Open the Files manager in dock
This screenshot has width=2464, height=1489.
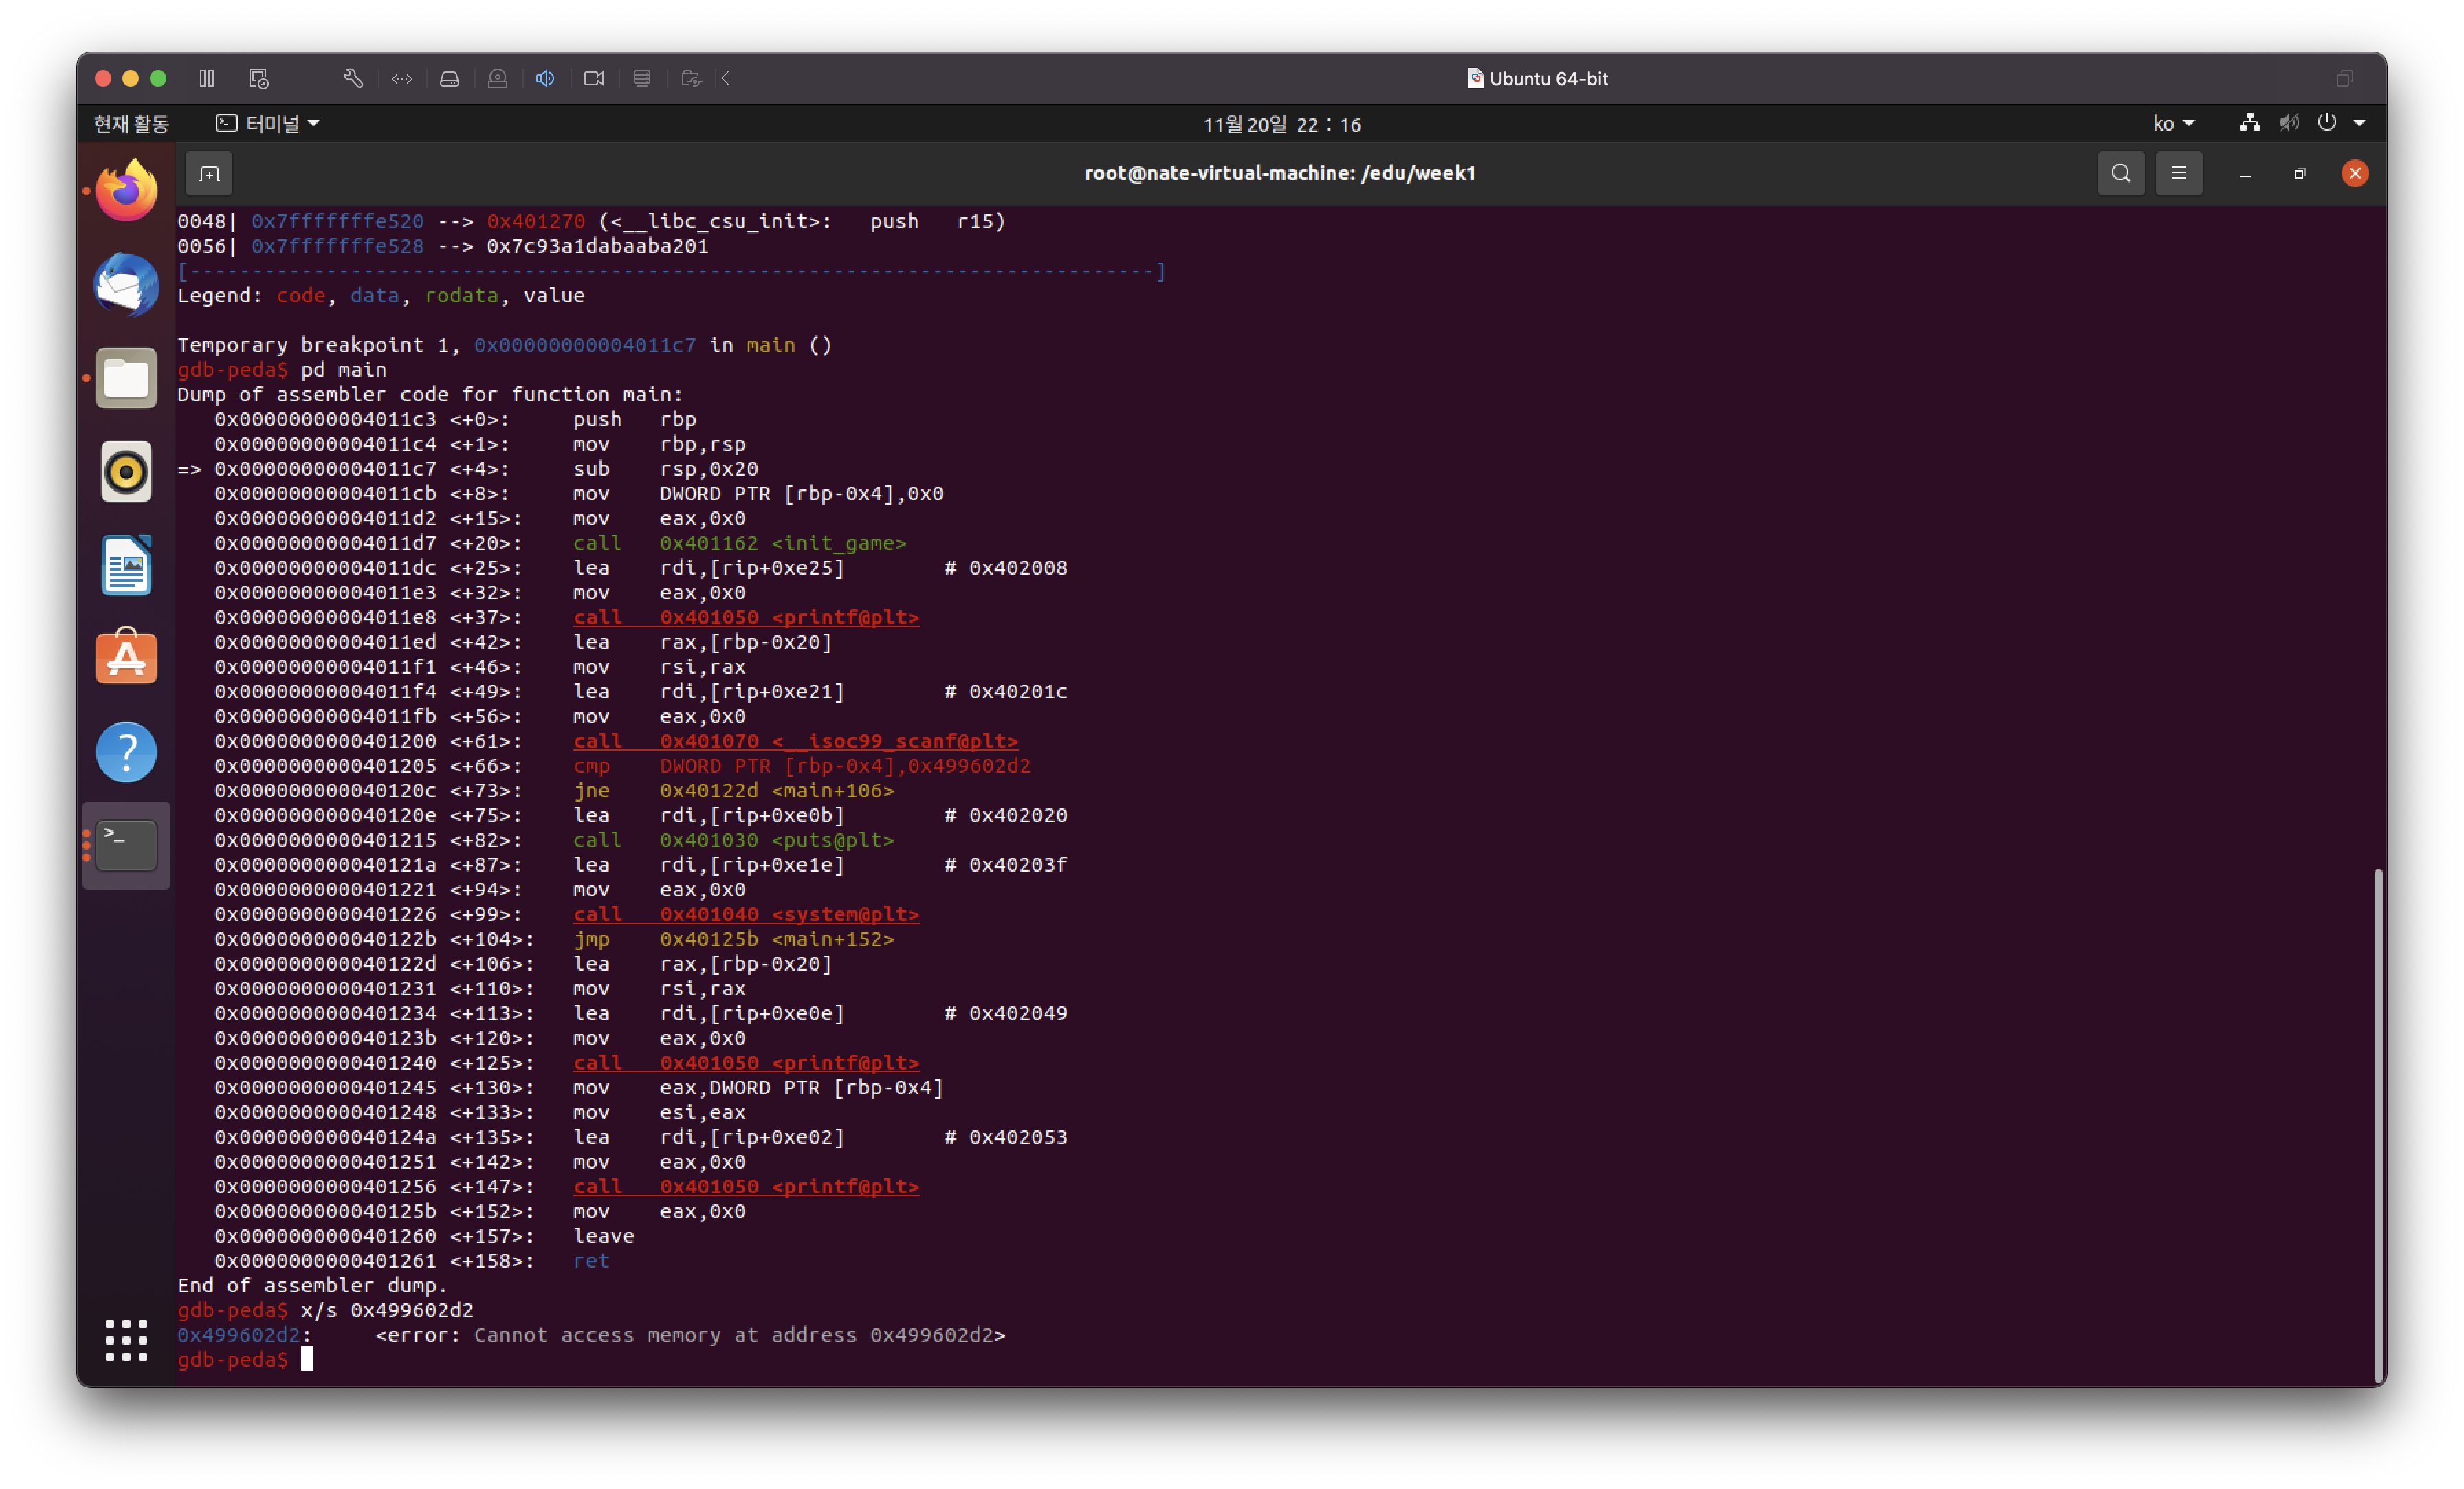point(126,378)
